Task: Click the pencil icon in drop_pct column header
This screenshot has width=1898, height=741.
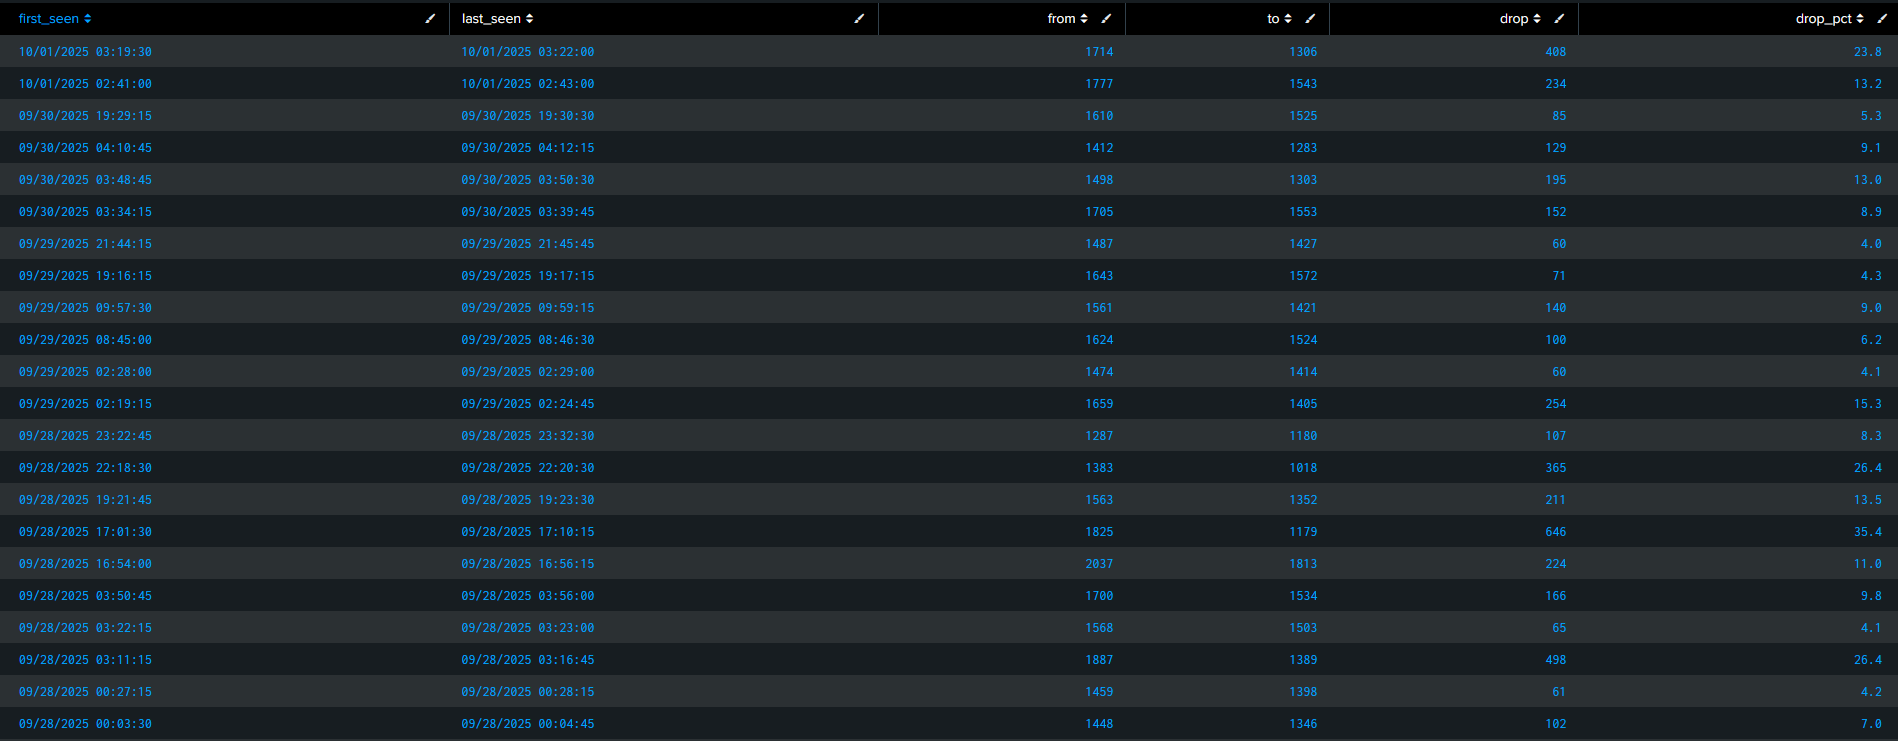Action: [x=1882, y=19]
